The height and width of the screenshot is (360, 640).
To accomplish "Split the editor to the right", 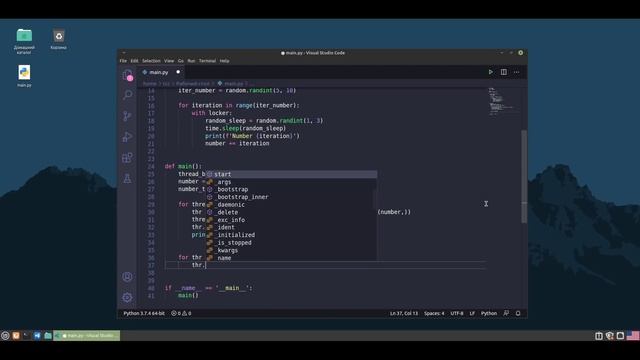I will coord(504,72).
